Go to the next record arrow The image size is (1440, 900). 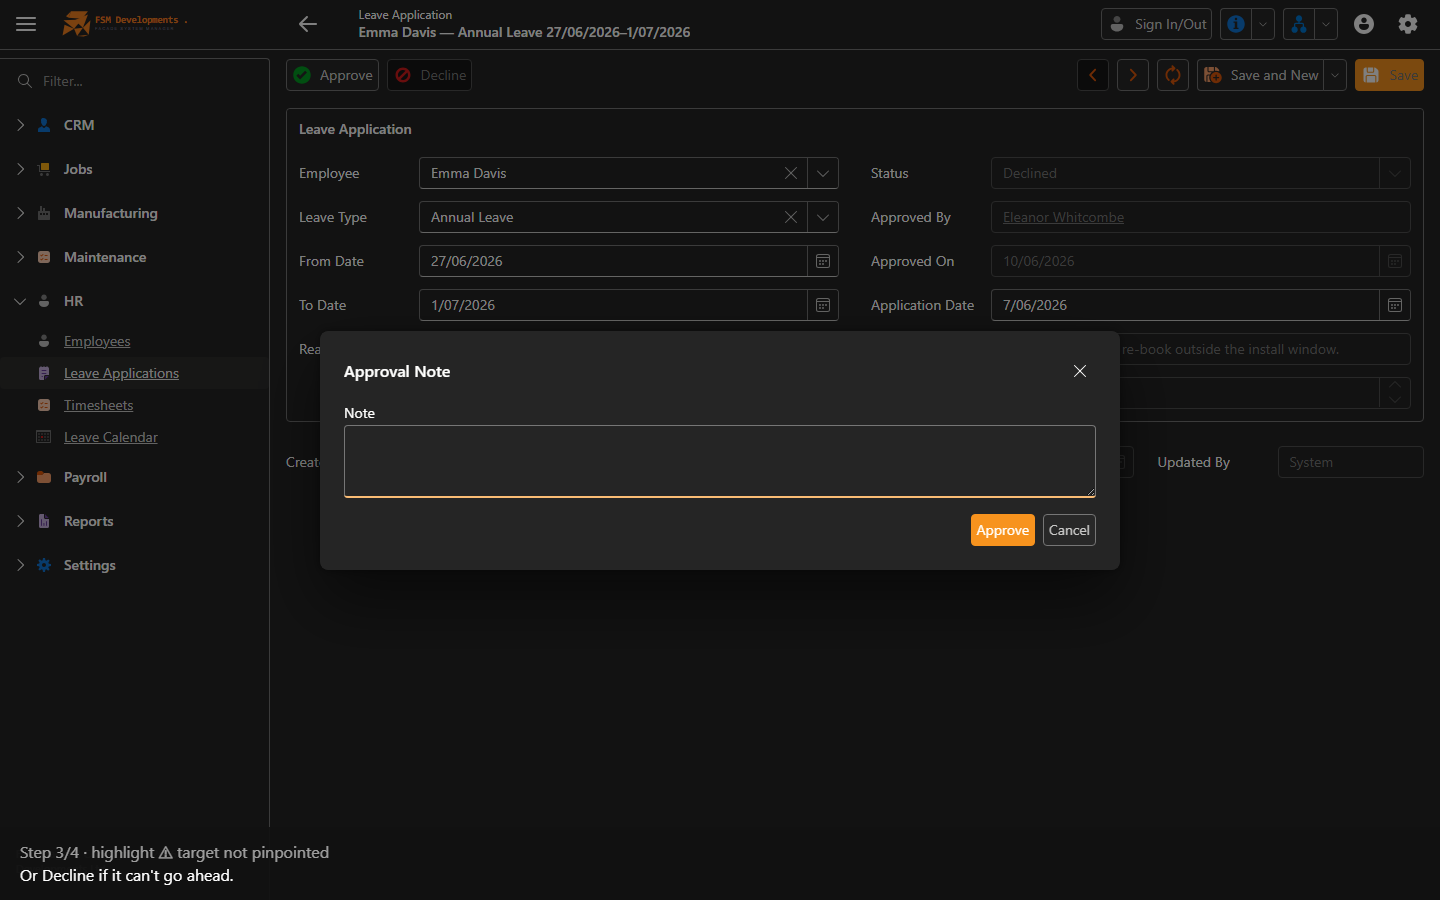(1133, 75)
